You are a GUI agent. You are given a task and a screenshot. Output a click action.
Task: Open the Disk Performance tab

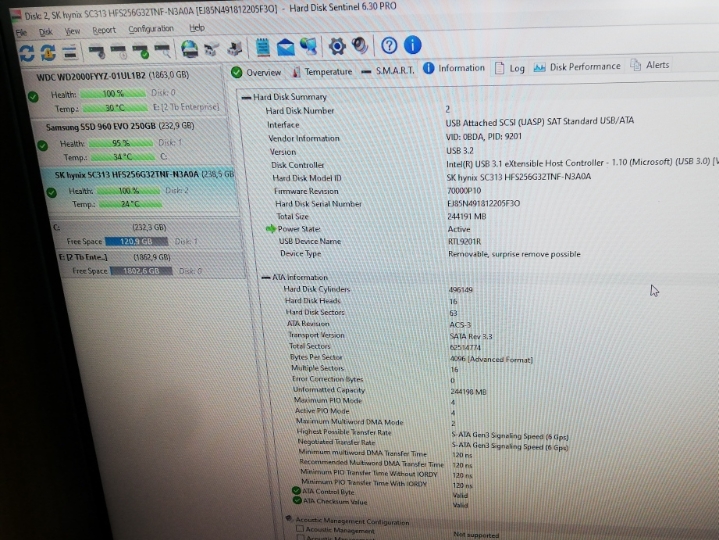click(x=577, y=67)
